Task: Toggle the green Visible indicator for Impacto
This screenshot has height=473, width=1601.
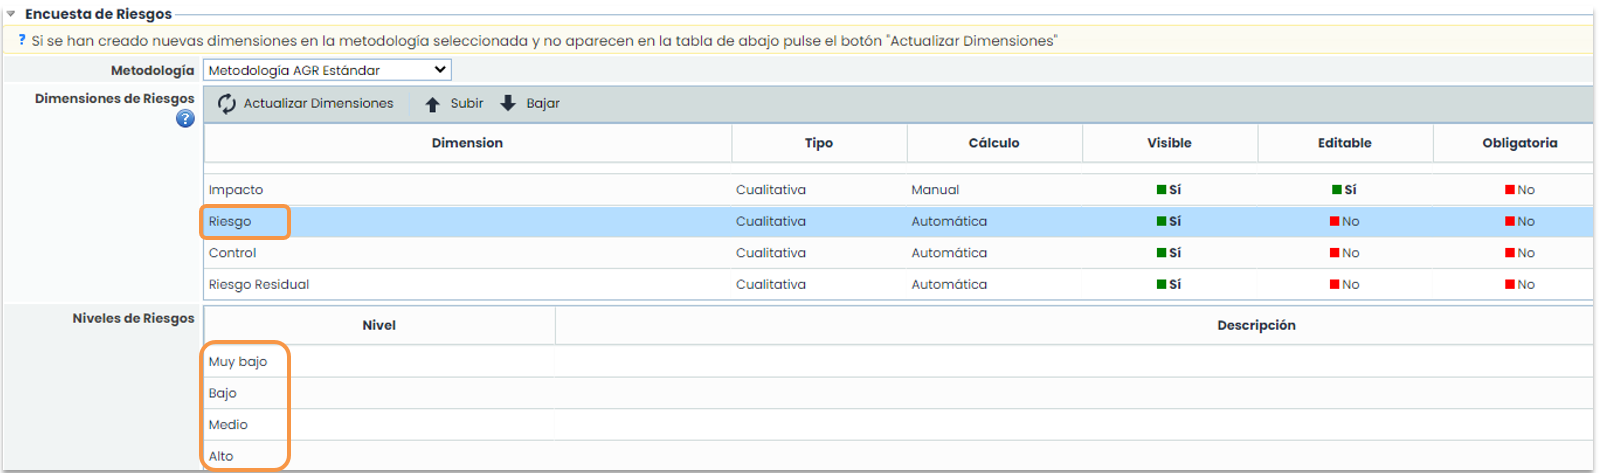Action: (x=1162, y=190)
